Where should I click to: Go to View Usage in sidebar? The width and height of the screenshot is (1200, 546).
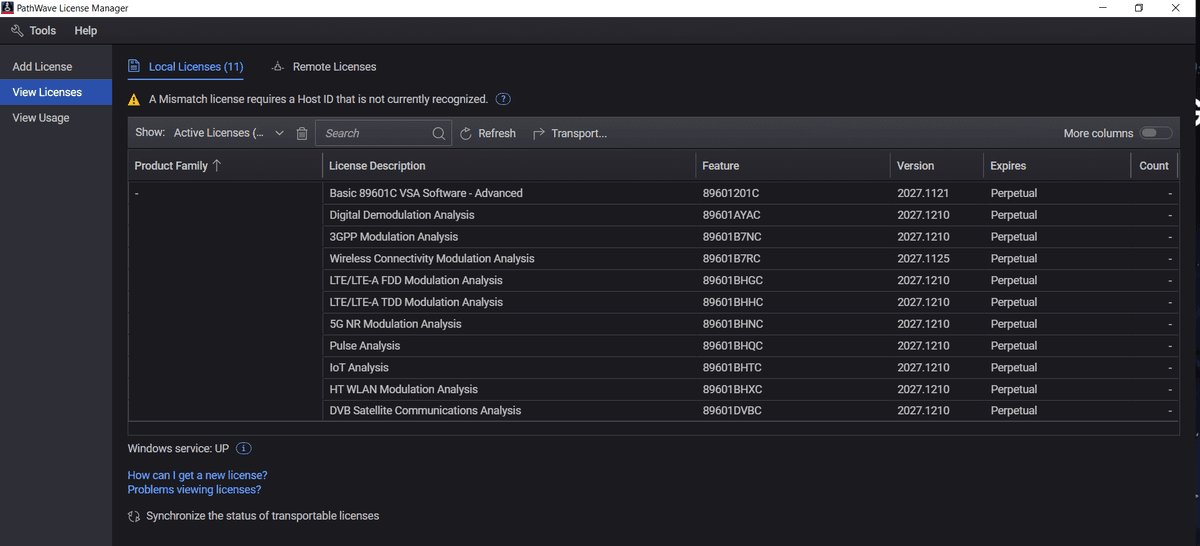coord(41,118)
